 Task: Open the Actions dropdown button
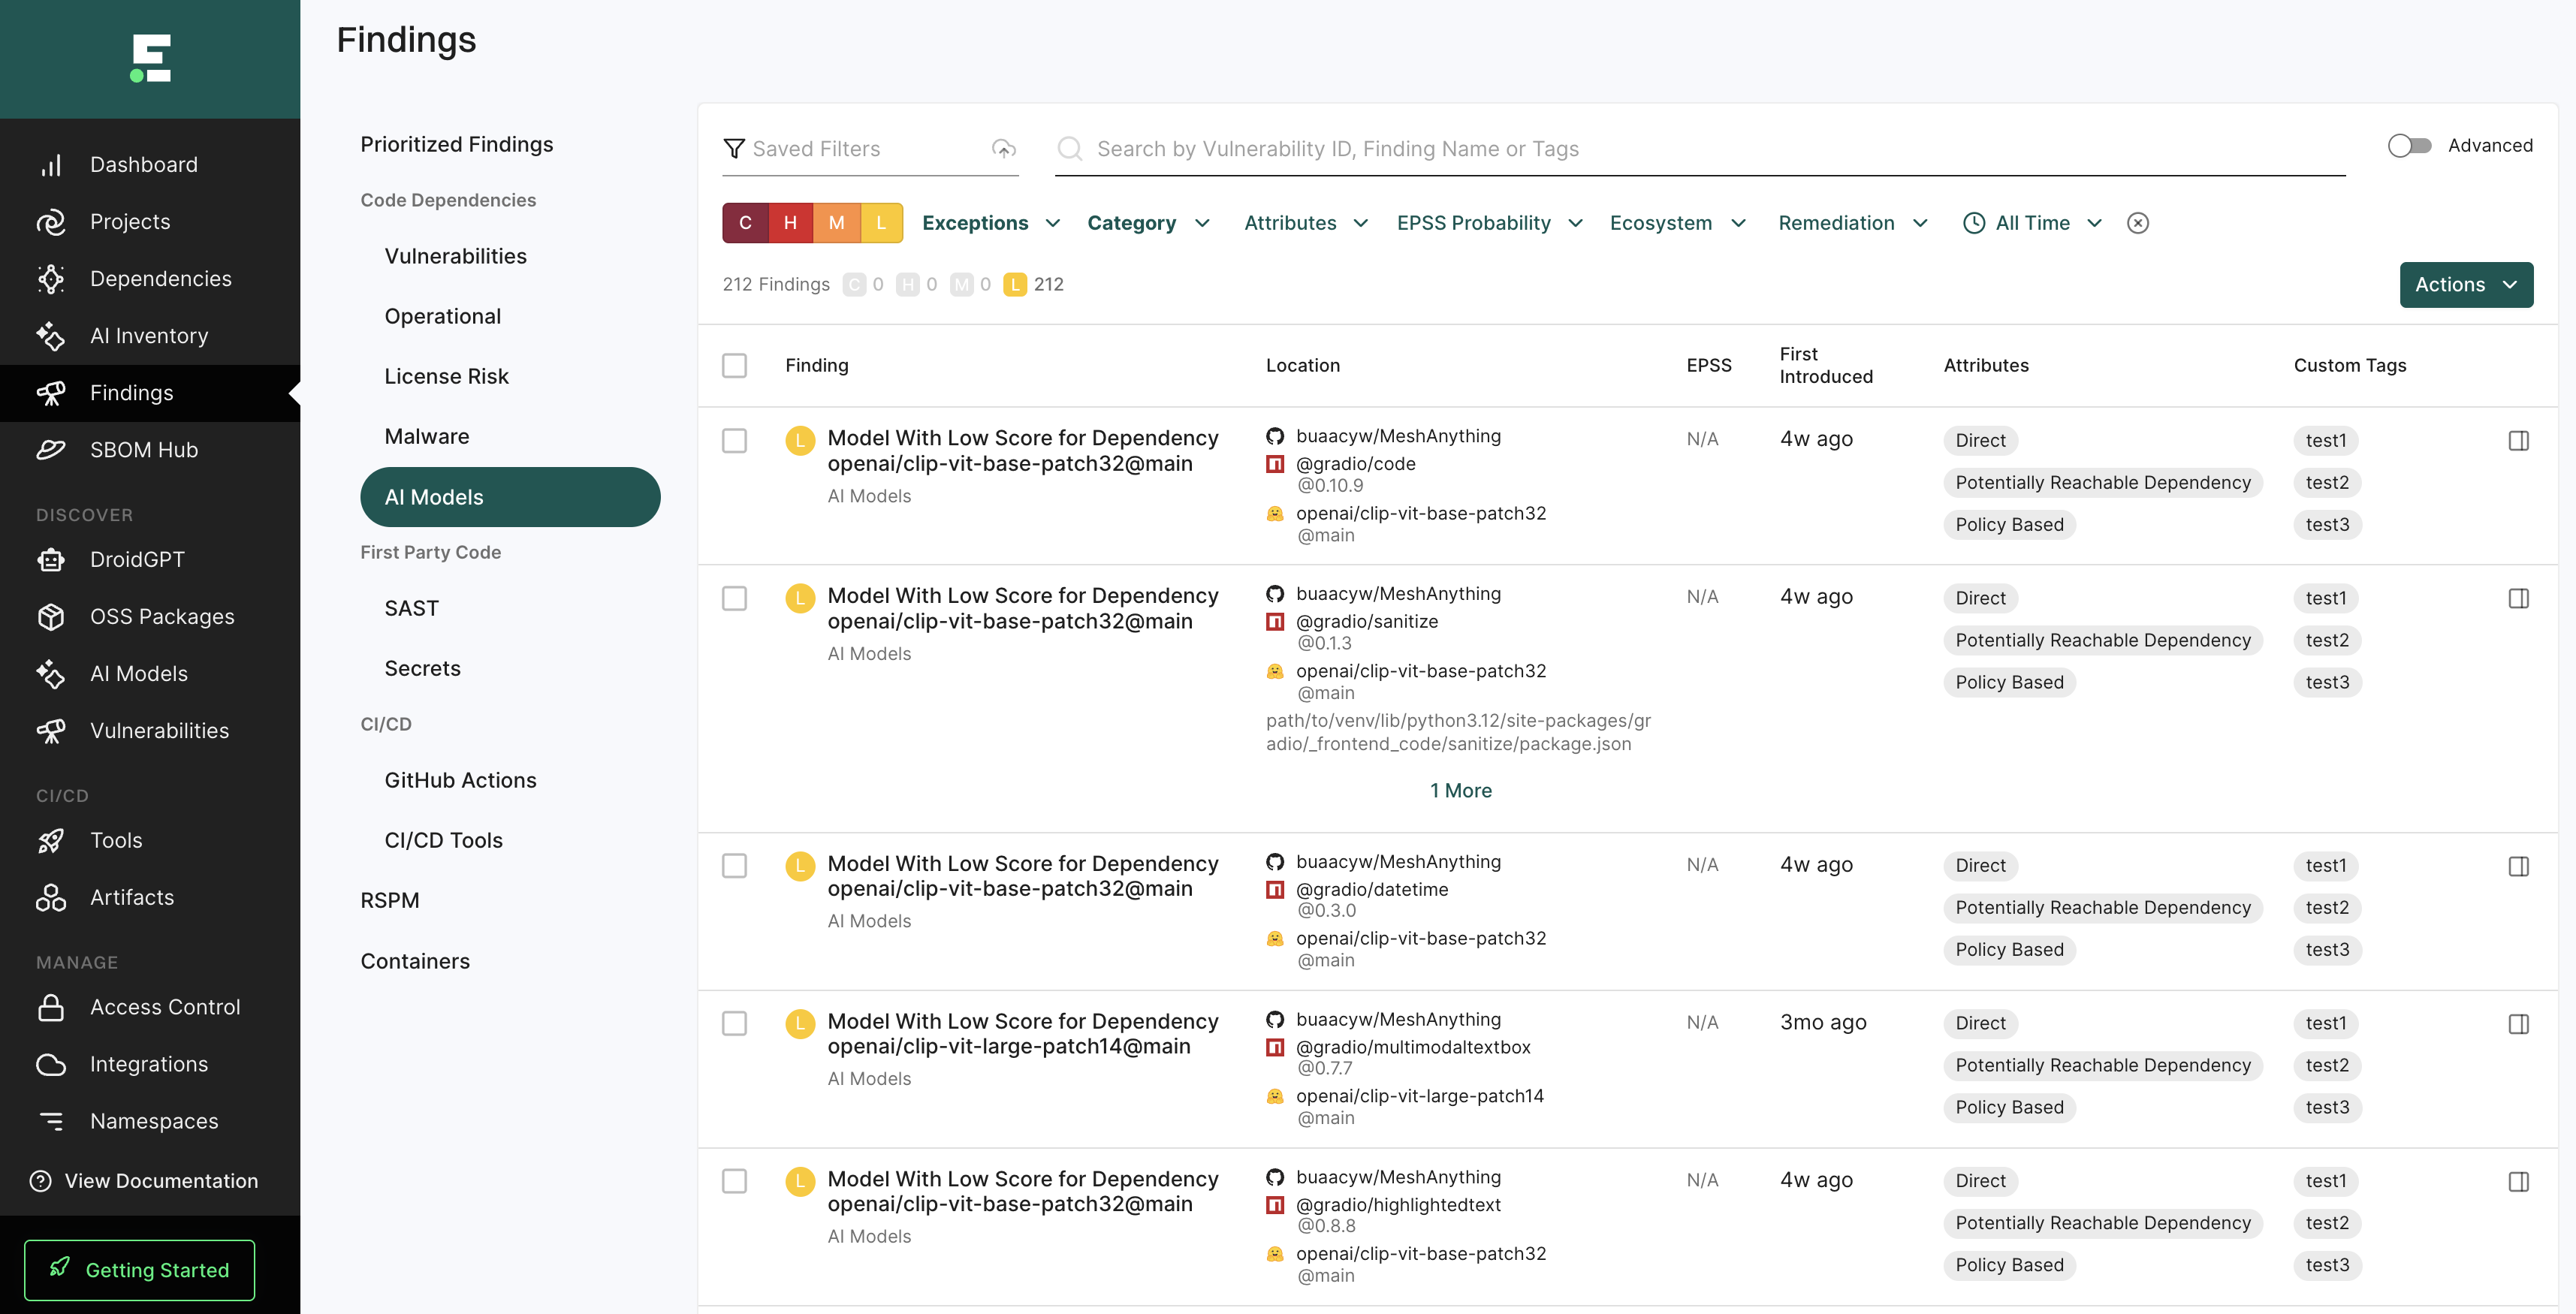[x=2466, y=285]
